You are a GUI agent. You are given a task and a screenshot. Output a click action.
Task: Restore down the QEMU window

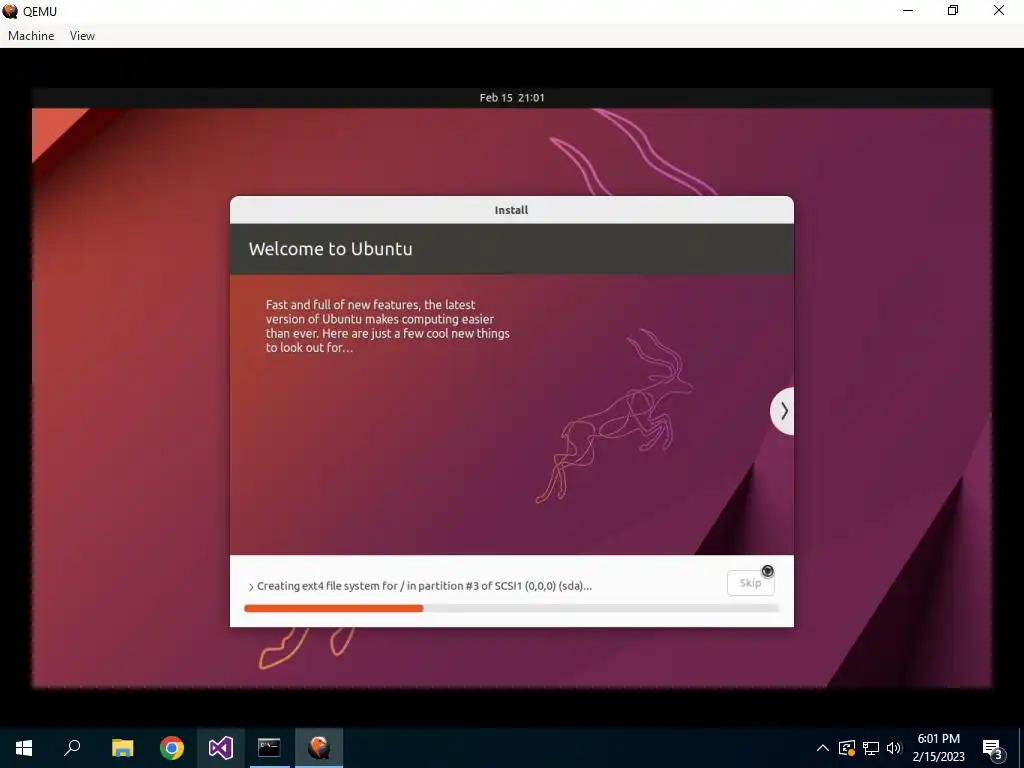(x=953, y=10)
